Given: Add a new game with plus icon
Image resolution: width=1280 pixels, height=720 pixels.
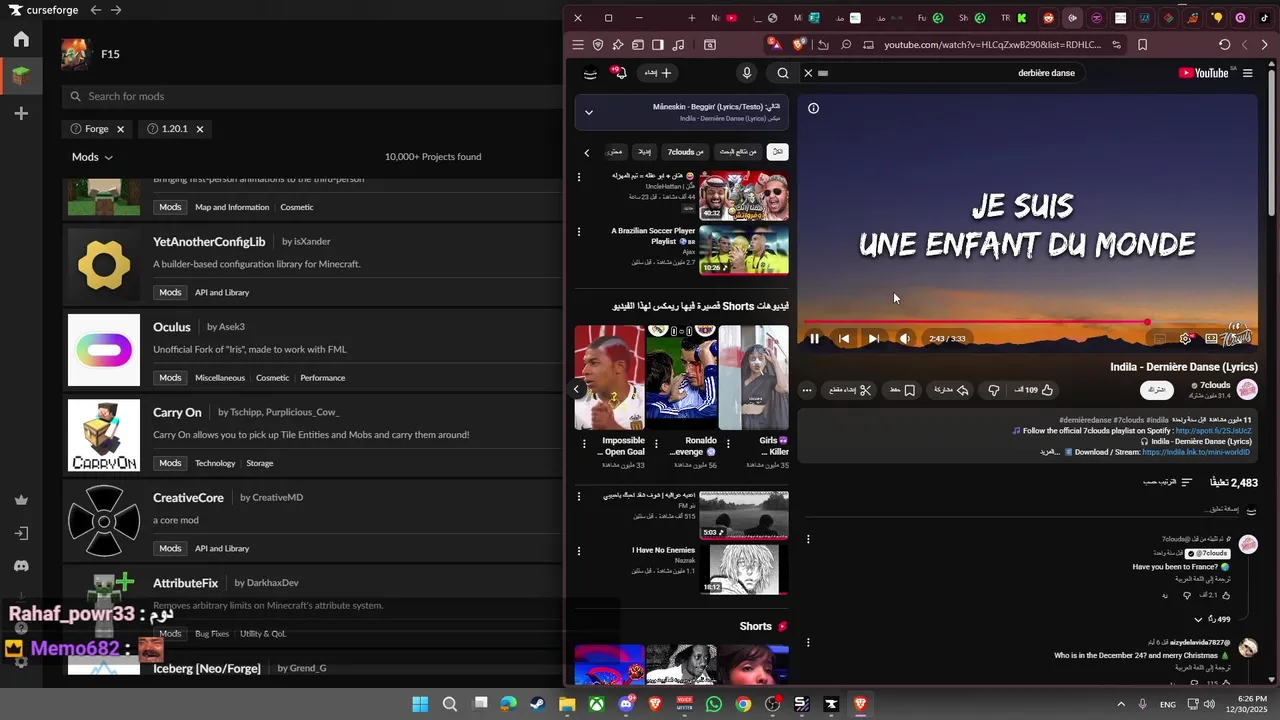Looking at the screenshot, I should pyautogui.click(x=21, y=114).
